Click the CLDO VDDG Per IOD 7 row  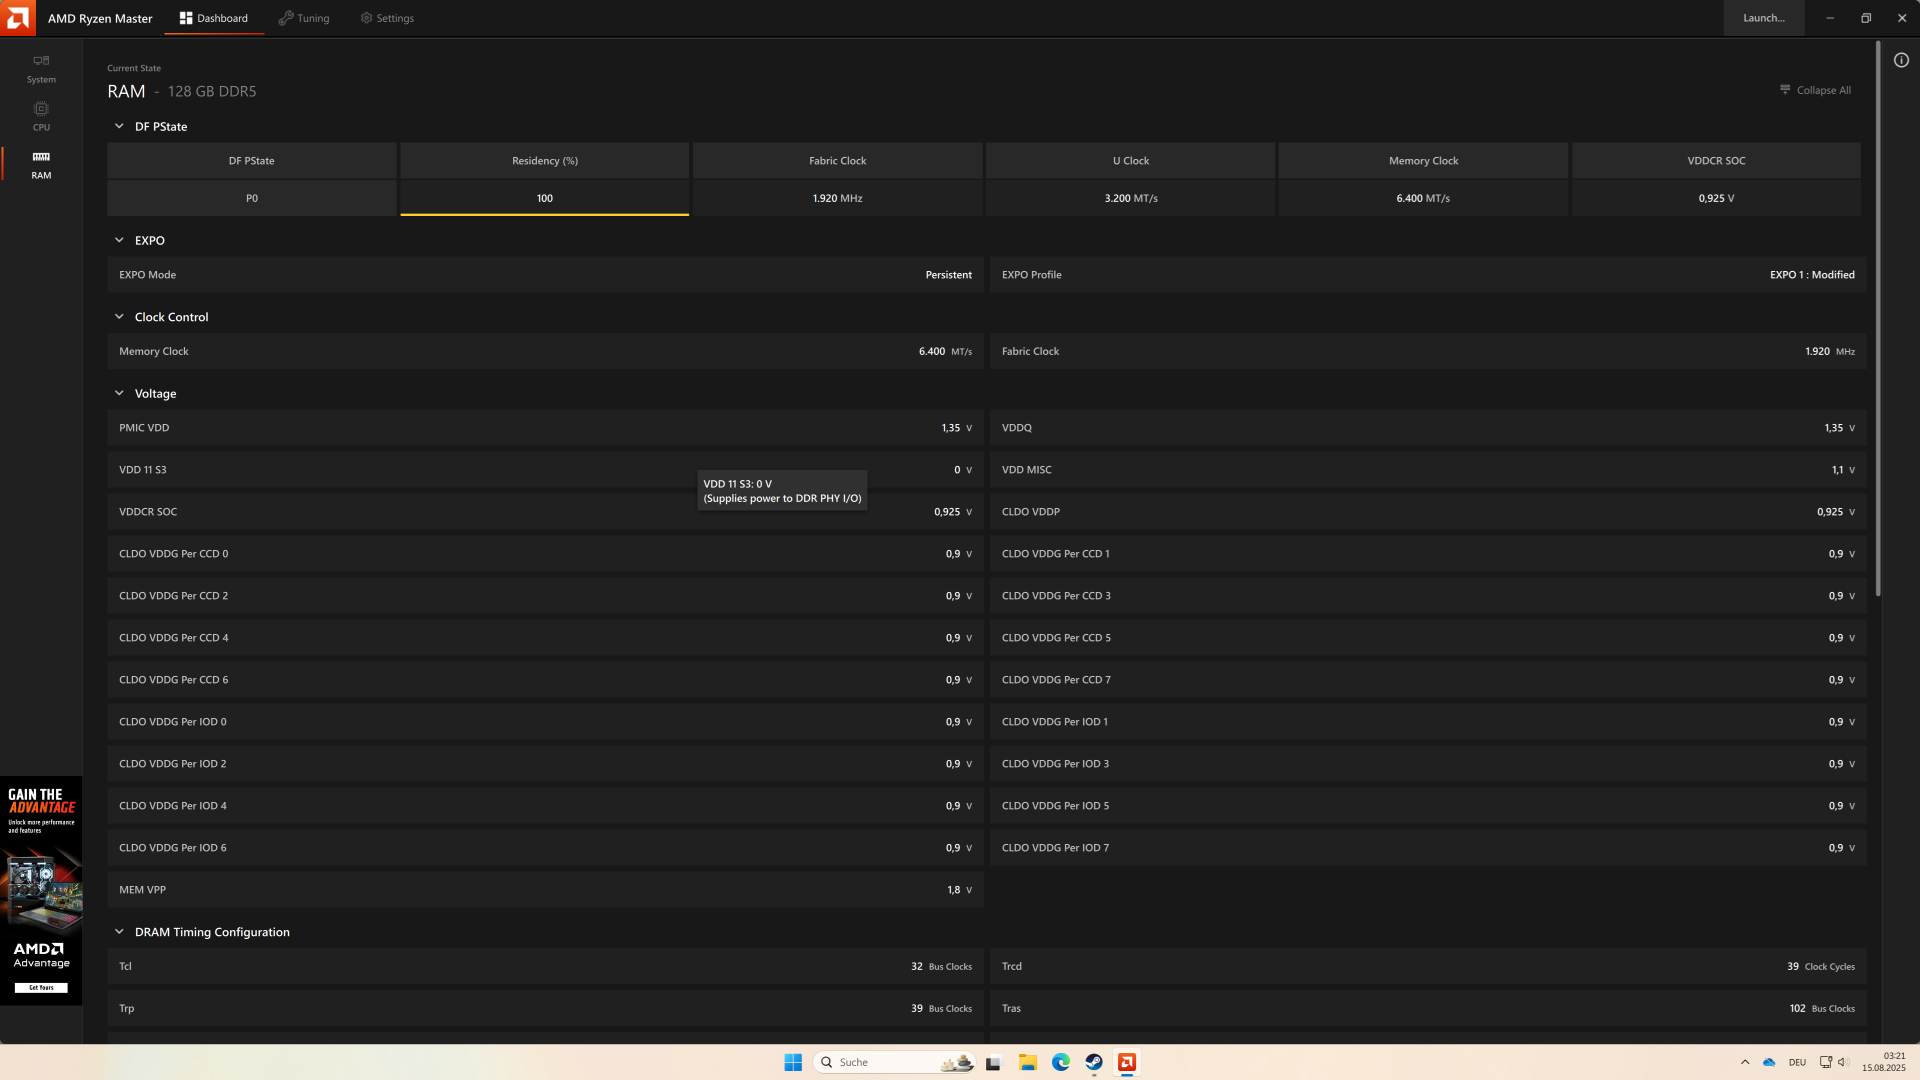pos(1428,847)
